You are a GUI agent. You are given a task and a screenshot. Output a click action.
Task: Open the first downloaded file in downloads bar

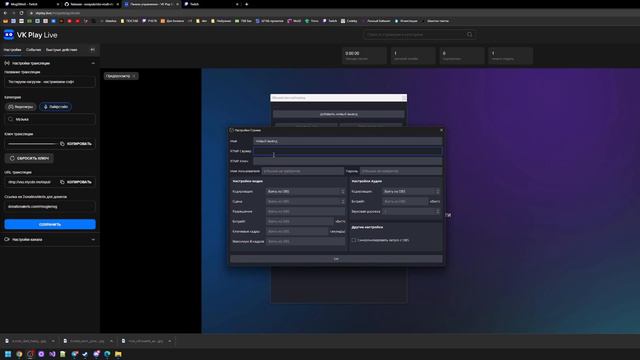tap(27, 341)
